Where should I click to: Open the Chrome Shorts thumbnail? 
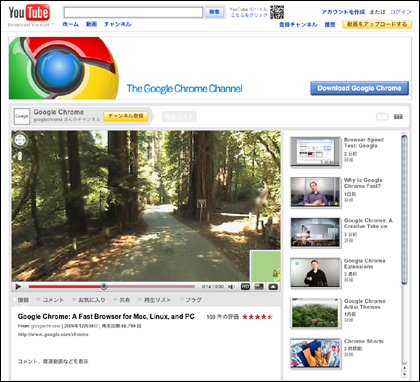coord(315,354)
